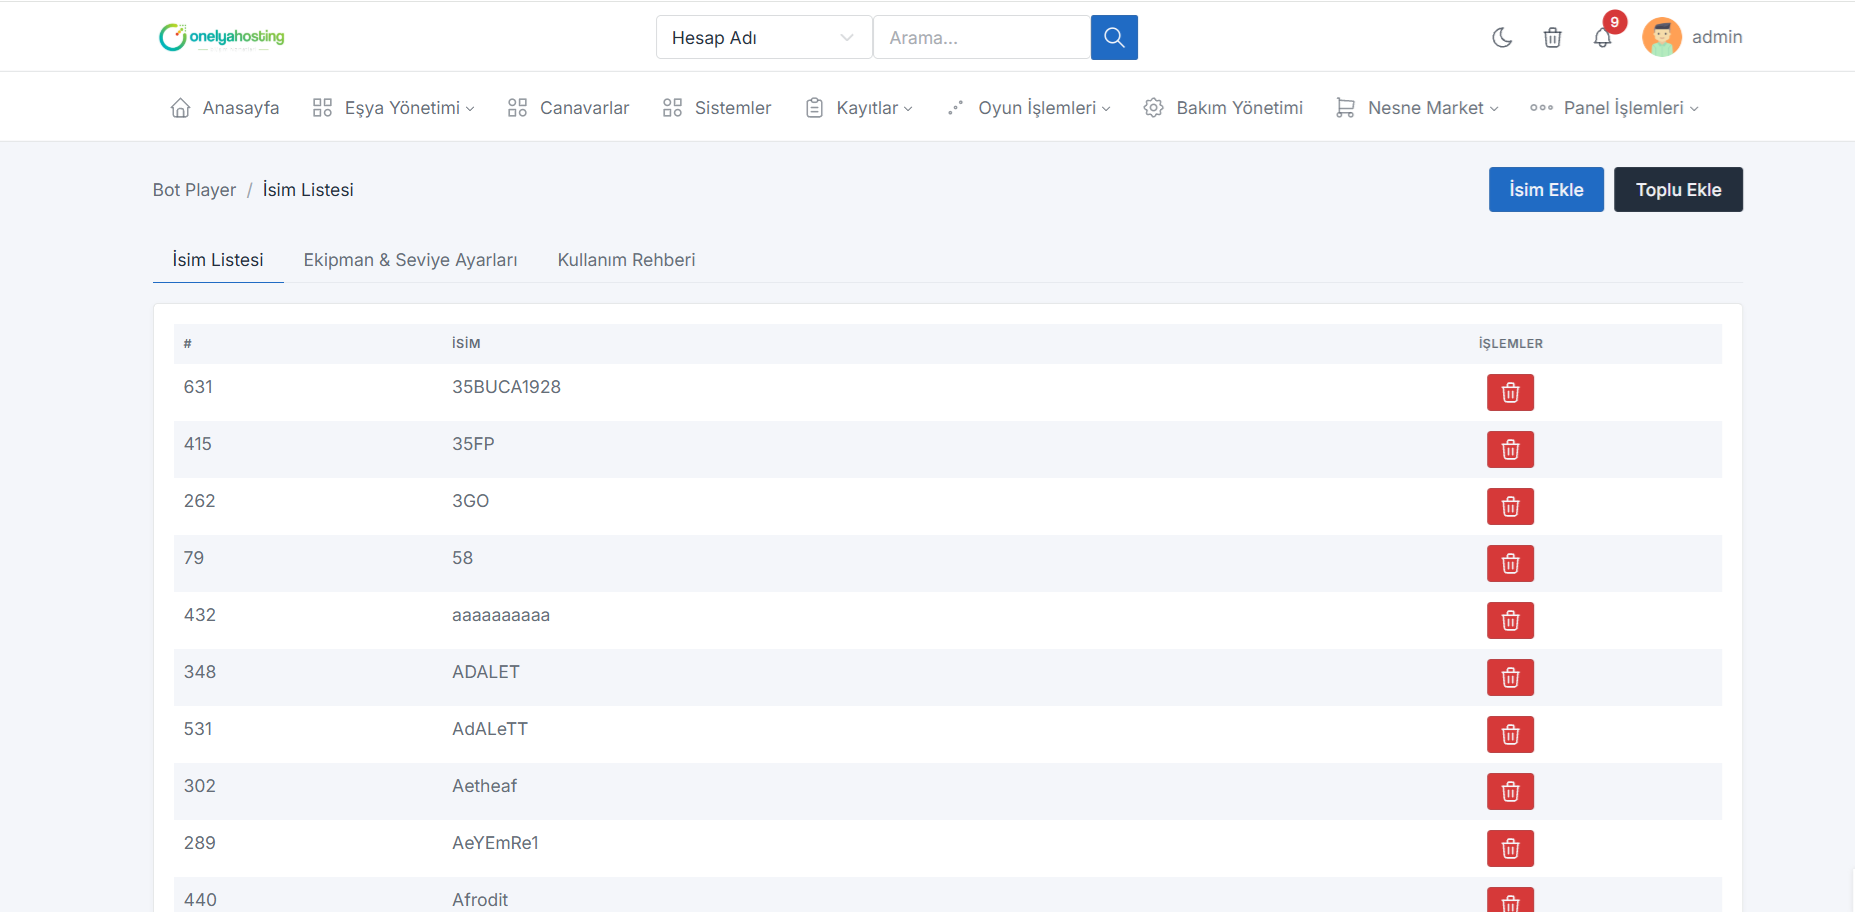Click the ID cell 631
Viewport: 1855px width, 912px height.
[x=198, y=387]
